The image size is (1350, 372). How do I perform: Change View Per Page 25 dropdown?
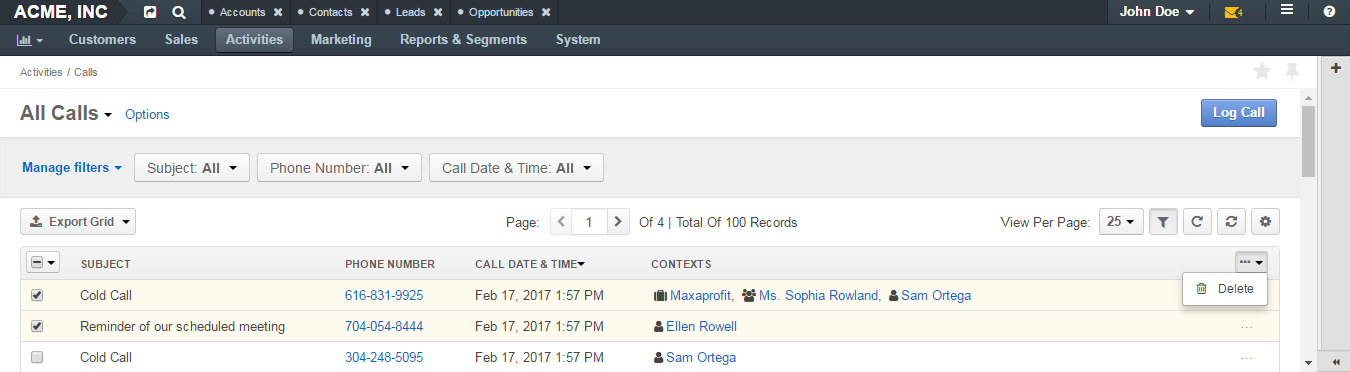pyautogui.click(x=1121, y=222)
